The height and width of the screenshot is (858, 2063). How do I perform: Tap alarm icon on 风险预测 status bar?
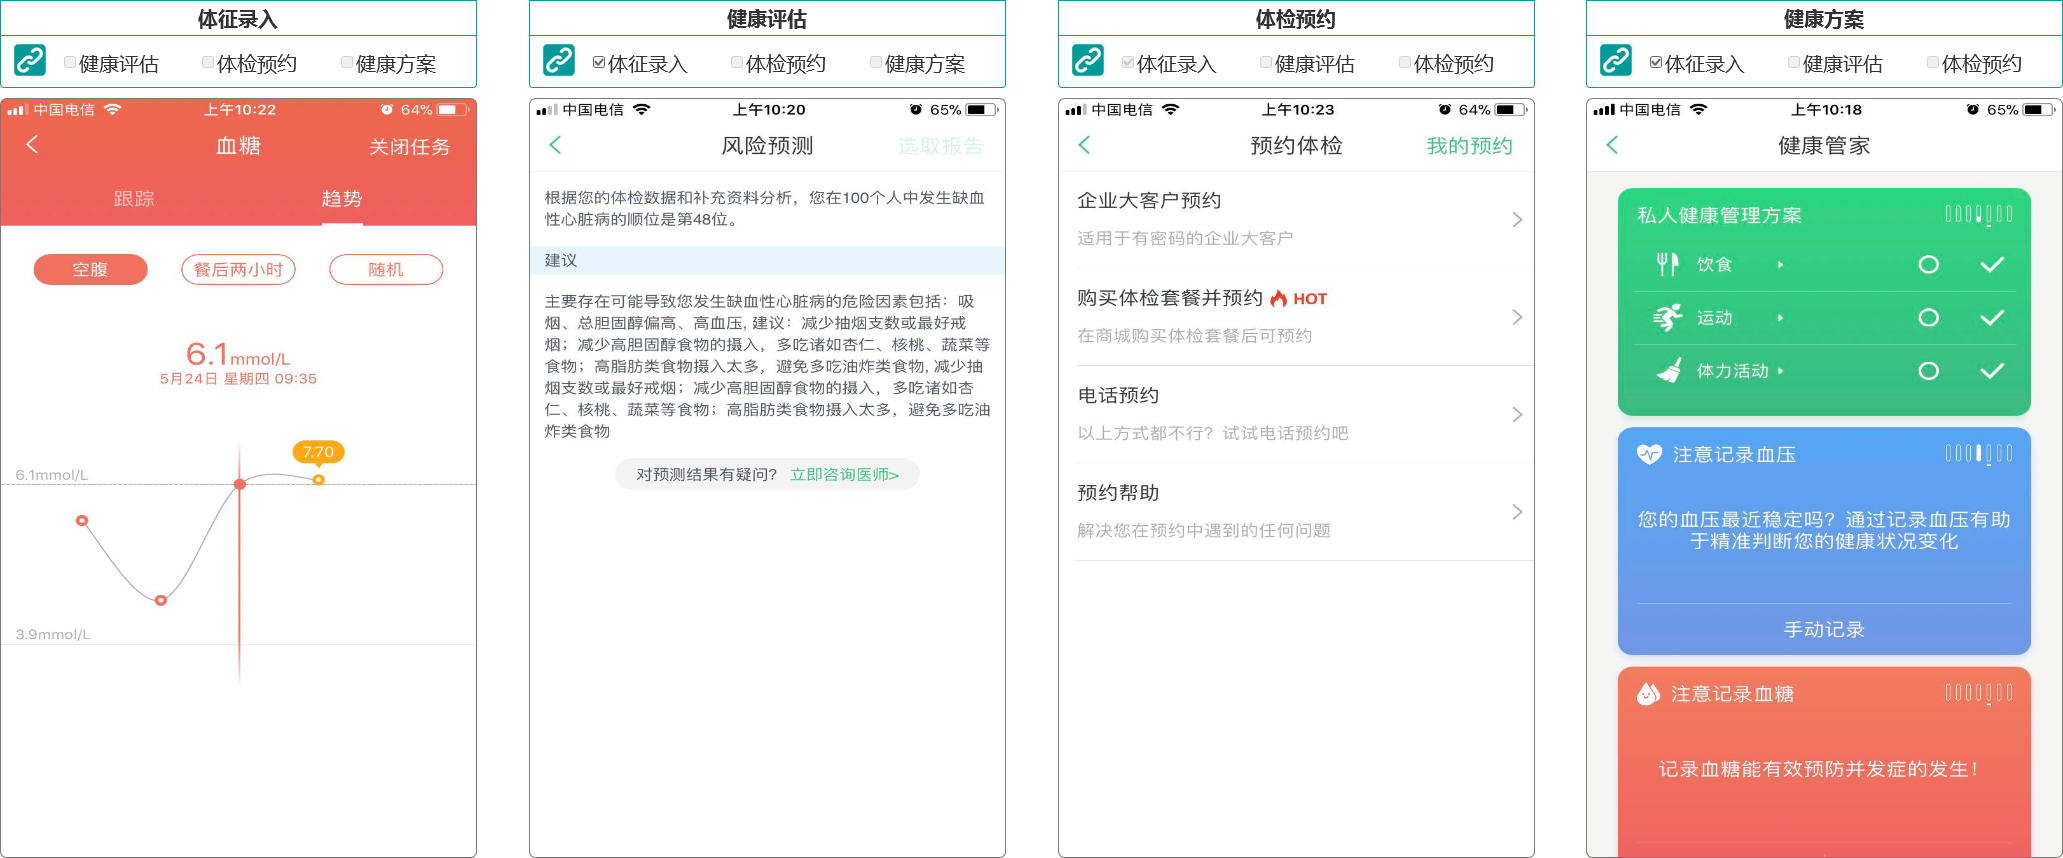[x=916, y=110]
